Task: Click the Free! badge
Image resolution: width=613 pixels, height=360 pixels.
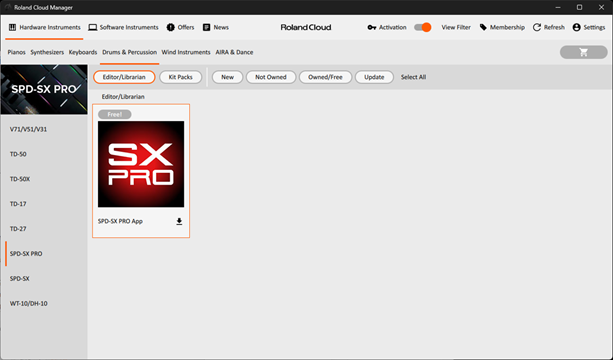Action: pyautogui.click(x=115, y=115)
